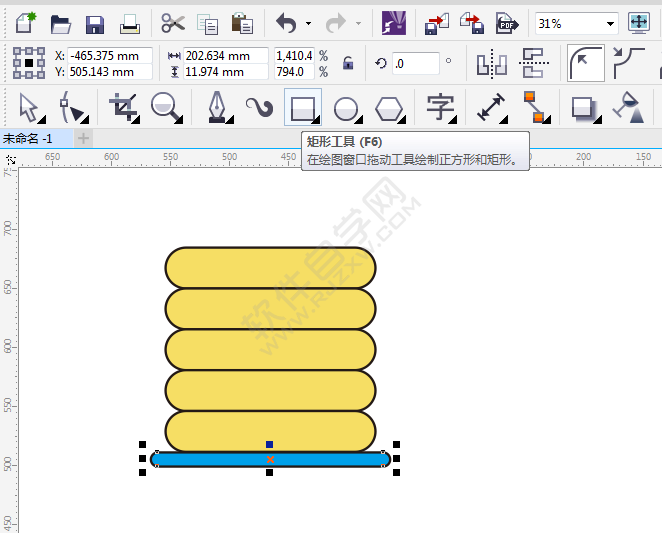Select the Polygon tool

click(390, 107)
